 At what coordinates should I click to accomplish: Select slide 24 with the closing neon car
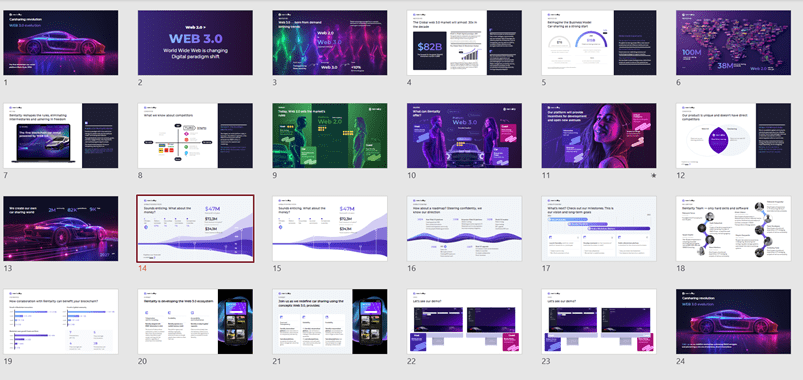coord(733,322)
